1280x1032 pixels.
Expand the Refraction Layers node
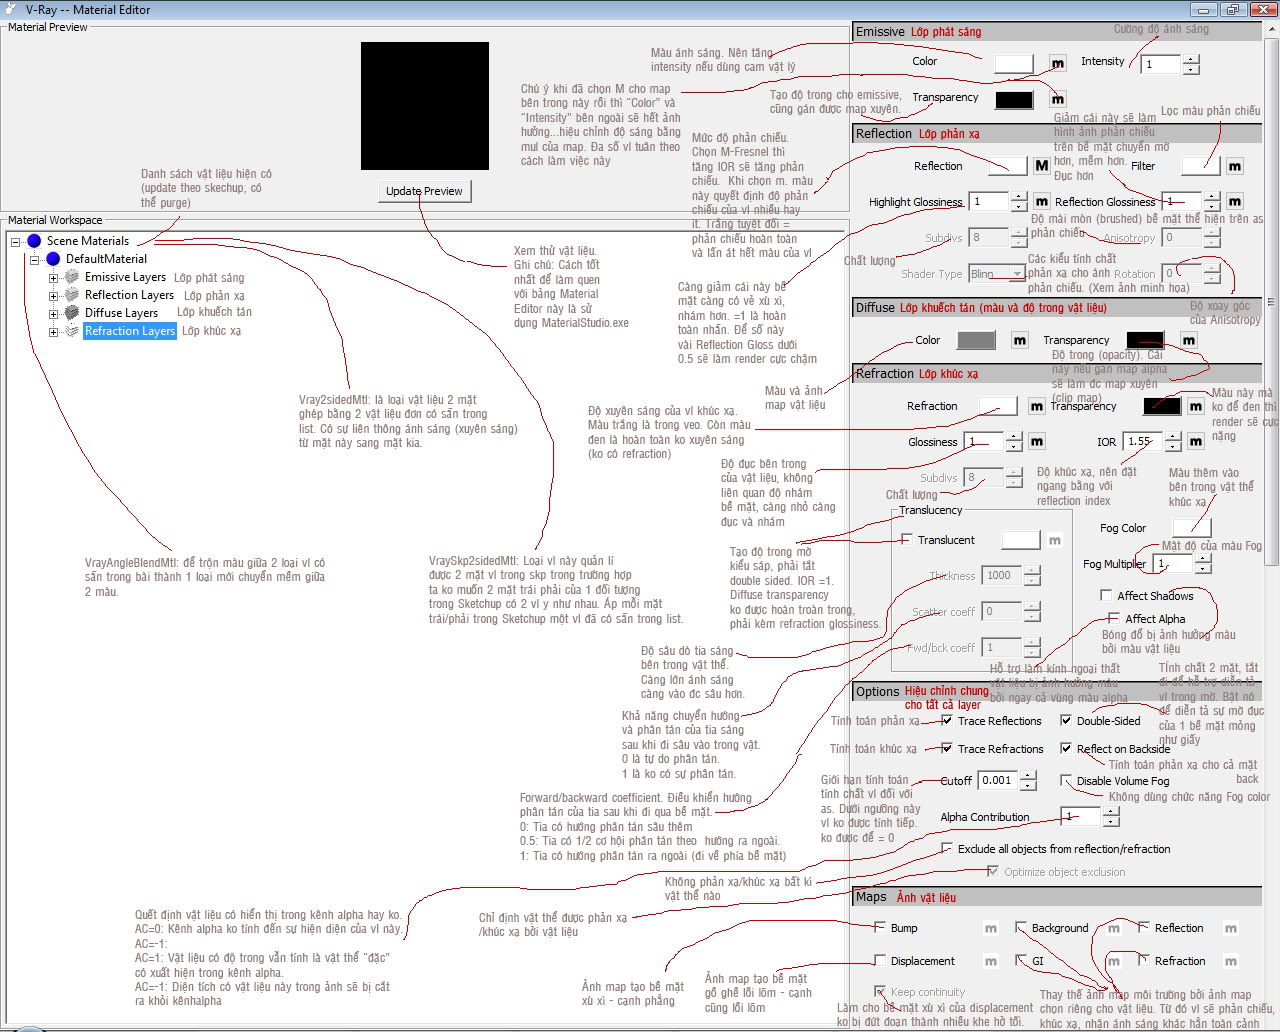(54, 332)
